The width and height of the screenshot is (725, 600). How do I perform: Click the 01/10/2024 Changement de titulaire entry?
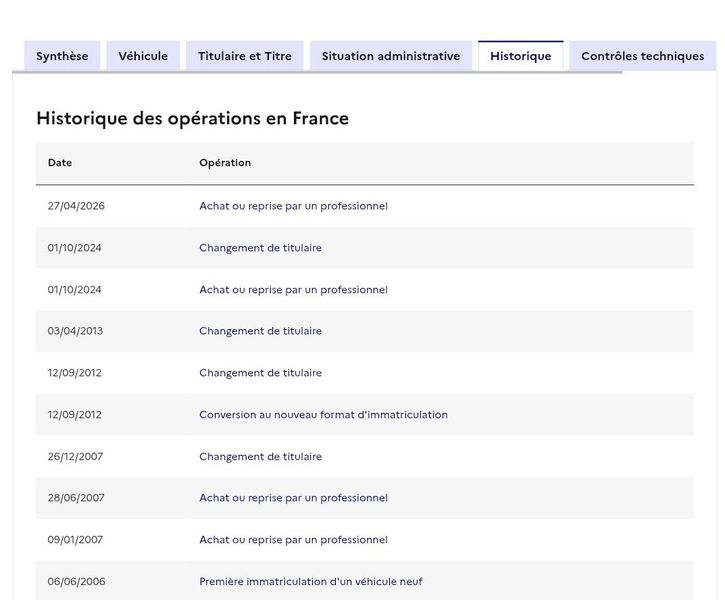(365, 248)
